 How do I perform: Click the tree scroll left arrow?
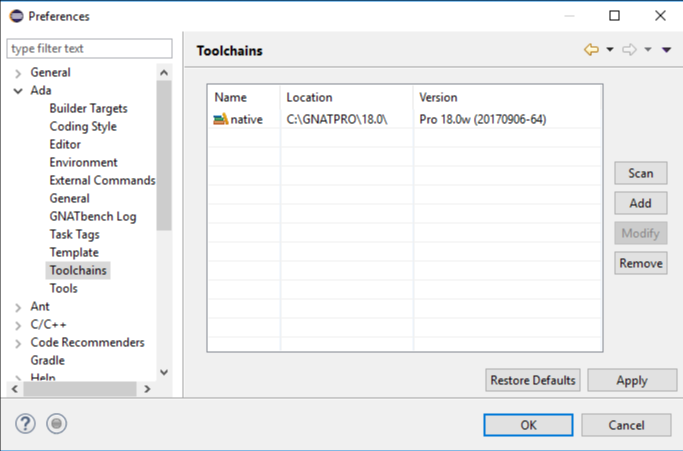[x=15, y=389]
